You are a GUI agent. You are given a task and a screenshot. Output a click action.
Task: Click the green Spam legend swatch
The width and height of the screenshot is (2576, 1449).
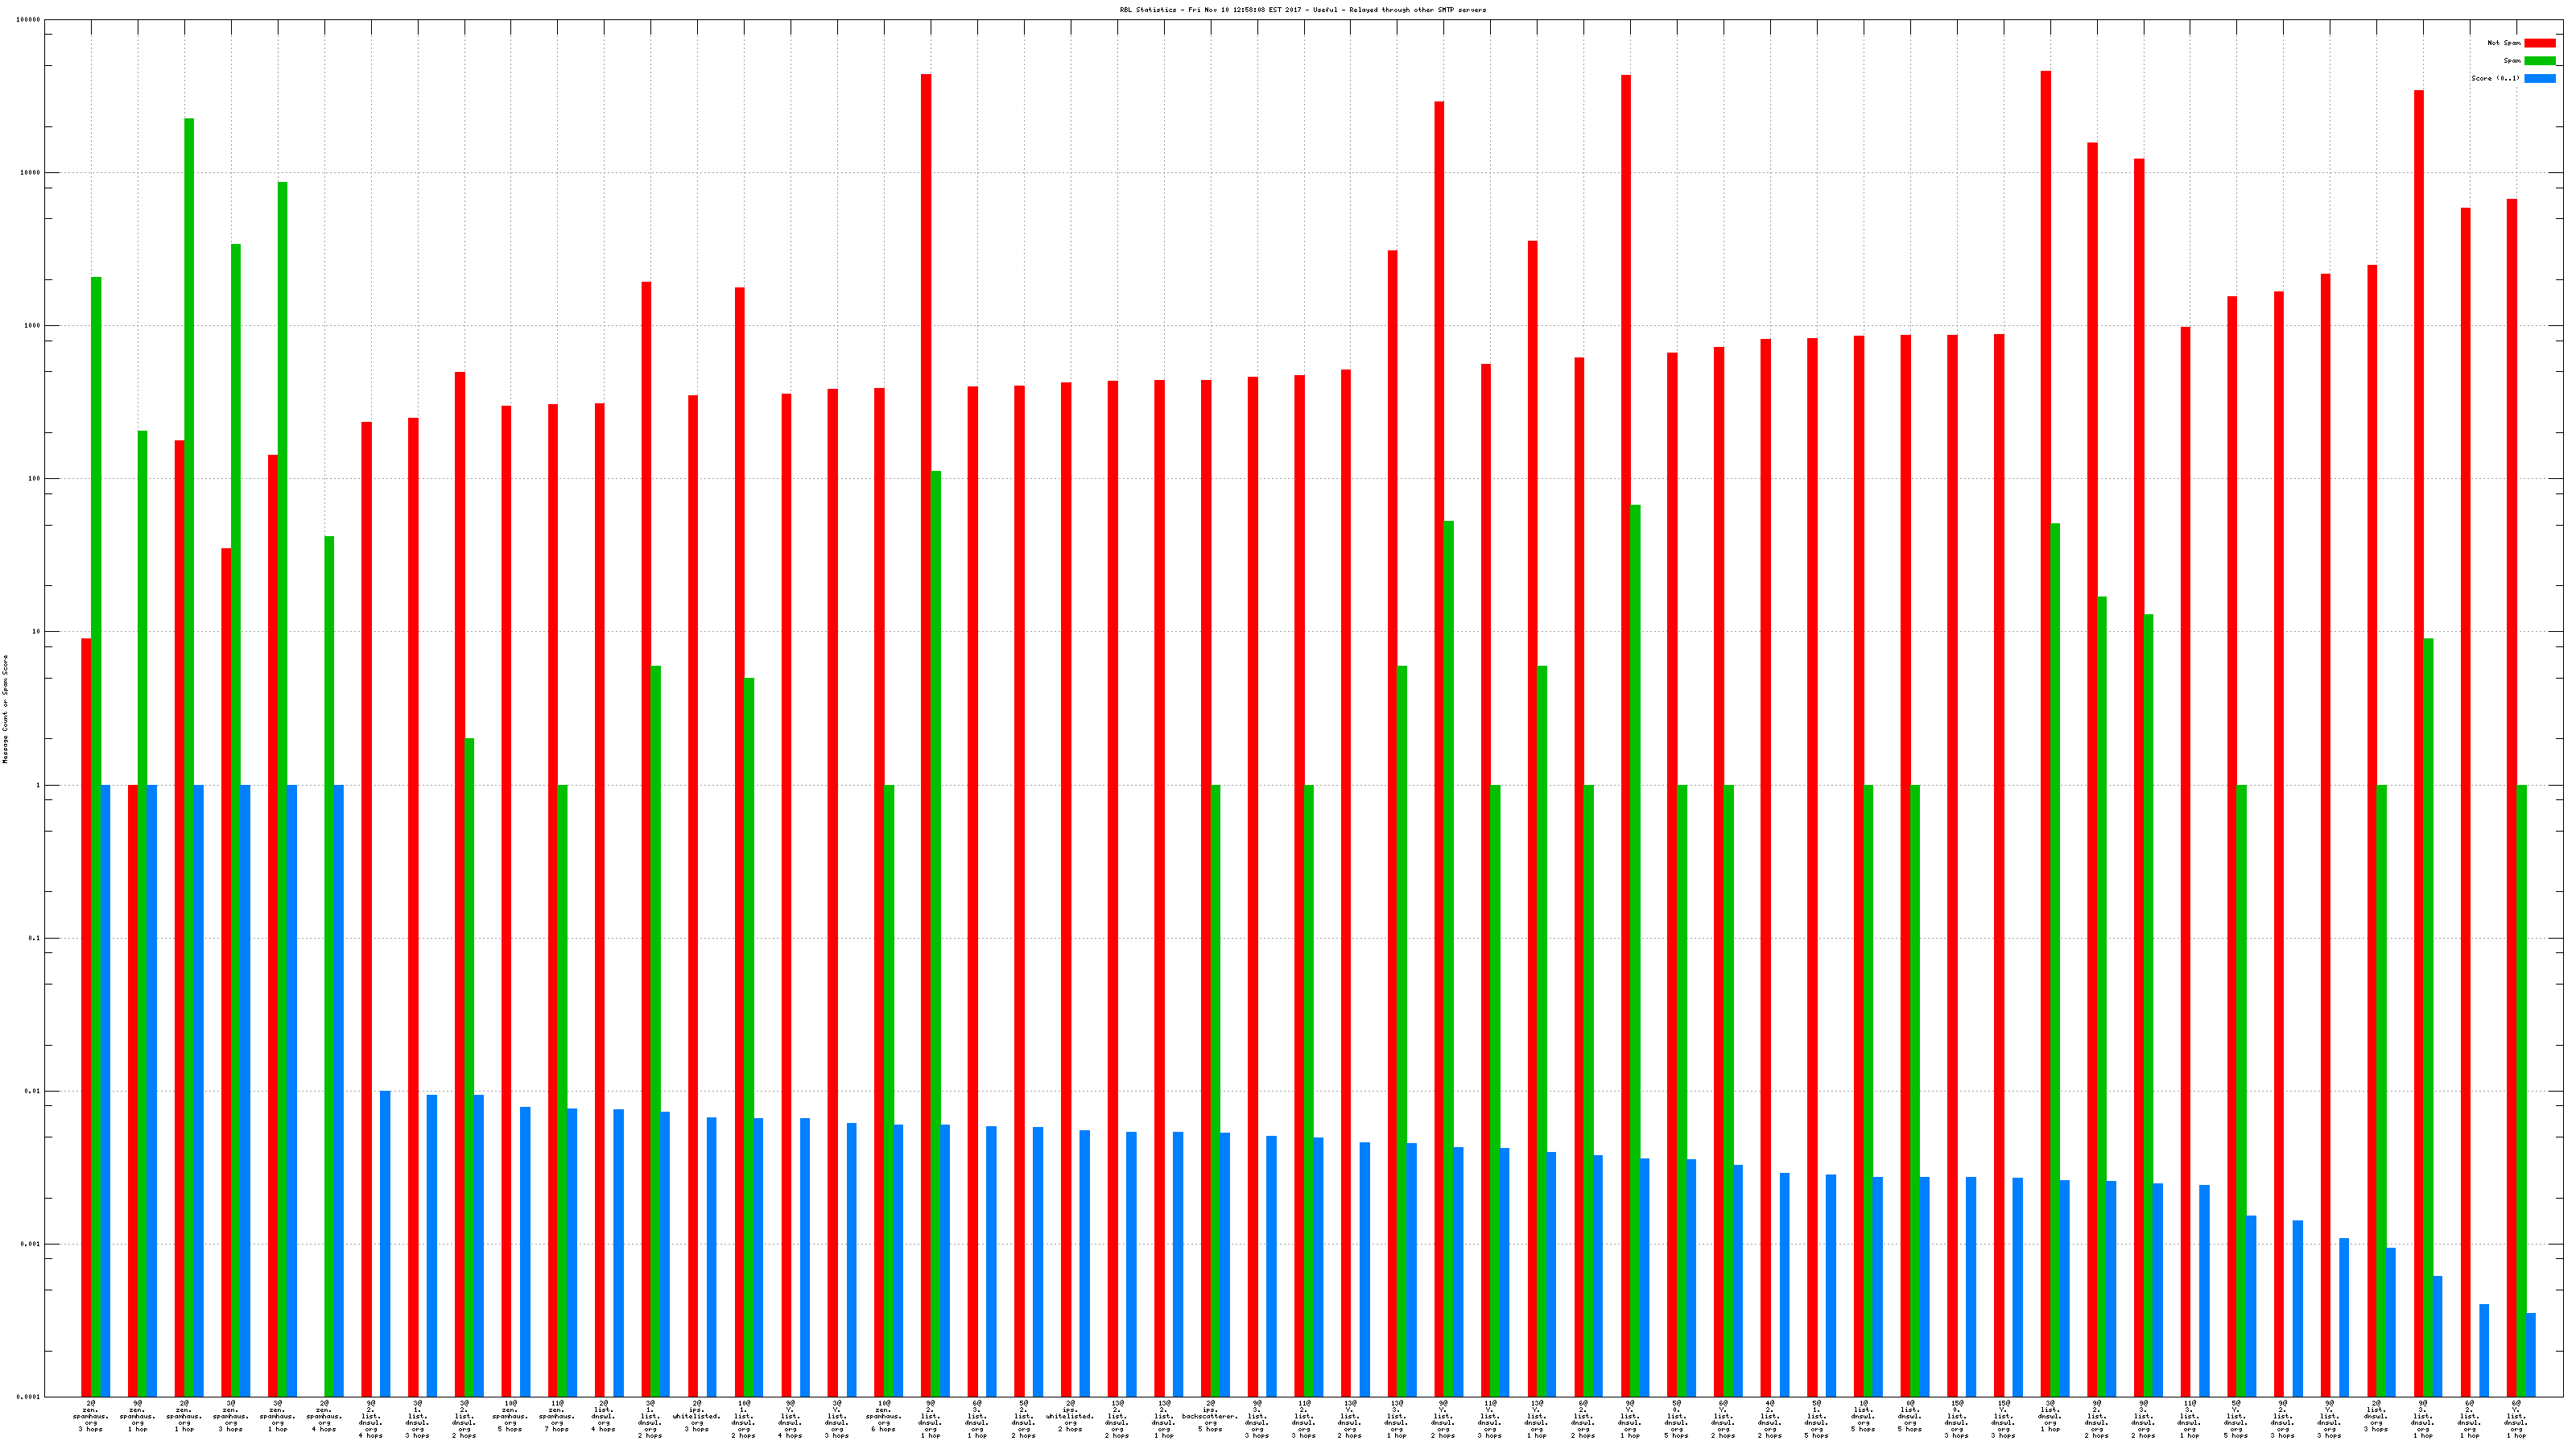2540,61
